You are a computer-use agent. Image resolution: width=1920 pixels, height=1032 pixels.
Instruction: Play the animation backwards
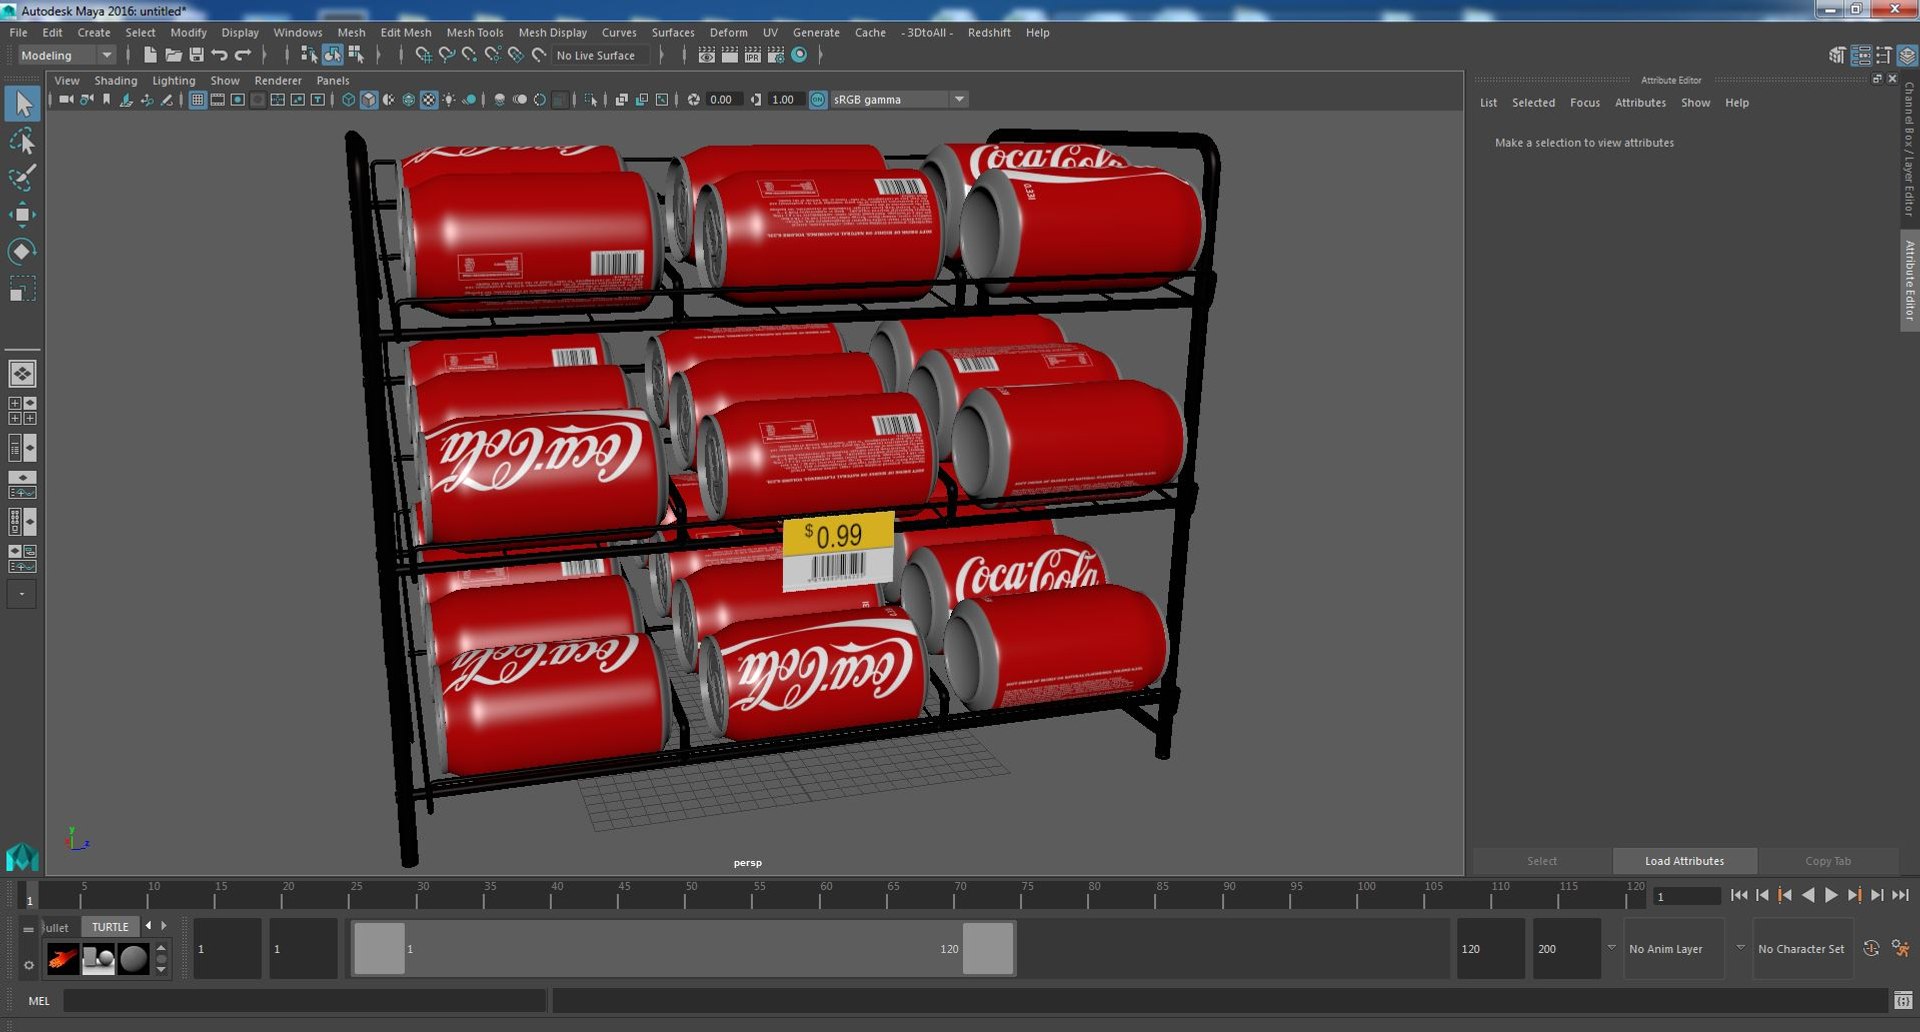pos(1808,895)
